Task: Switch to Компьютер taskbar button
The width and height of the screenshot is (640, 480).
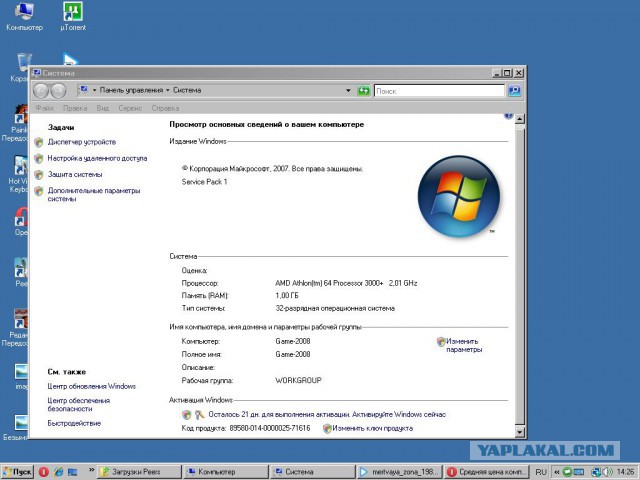Action: tap(226, 472)
